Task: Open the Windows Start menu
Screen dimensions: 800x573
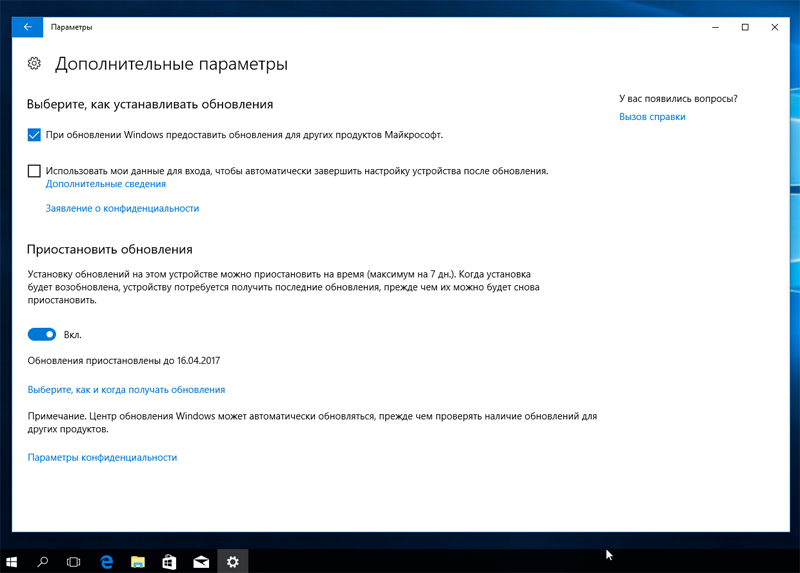Action: 12,561
